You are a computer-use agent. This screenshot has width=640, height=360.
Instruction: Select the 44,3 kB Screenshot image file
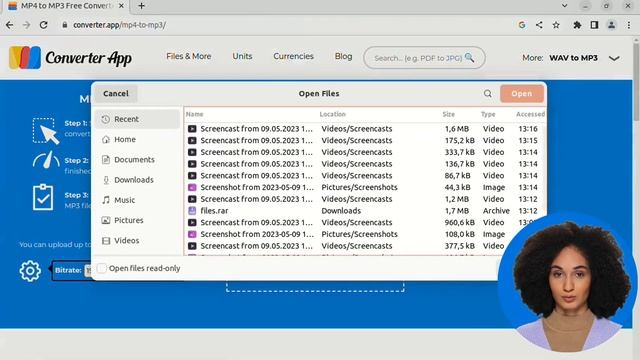point(364,187)
